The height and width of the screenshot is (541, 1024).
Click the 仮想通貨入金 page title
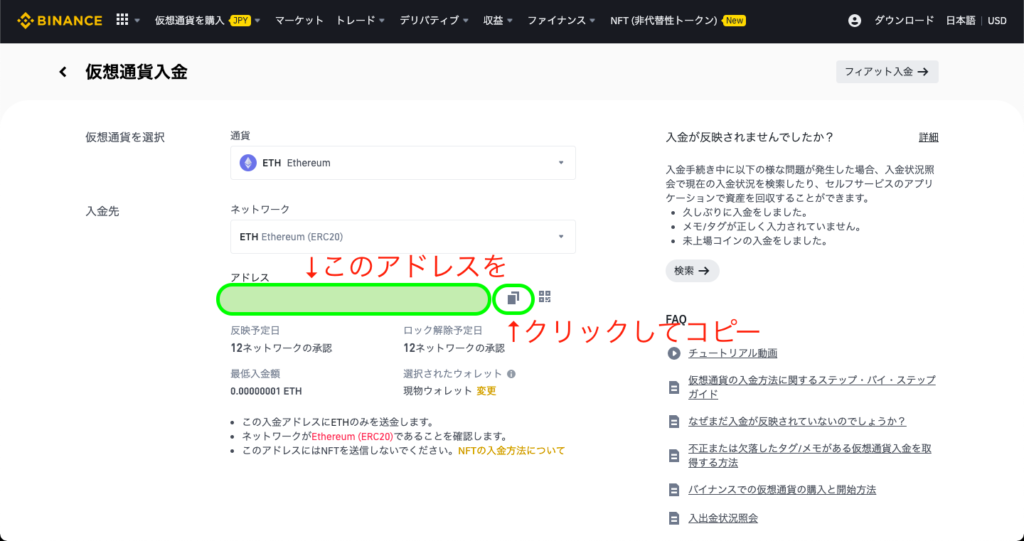tap(136, 72)
